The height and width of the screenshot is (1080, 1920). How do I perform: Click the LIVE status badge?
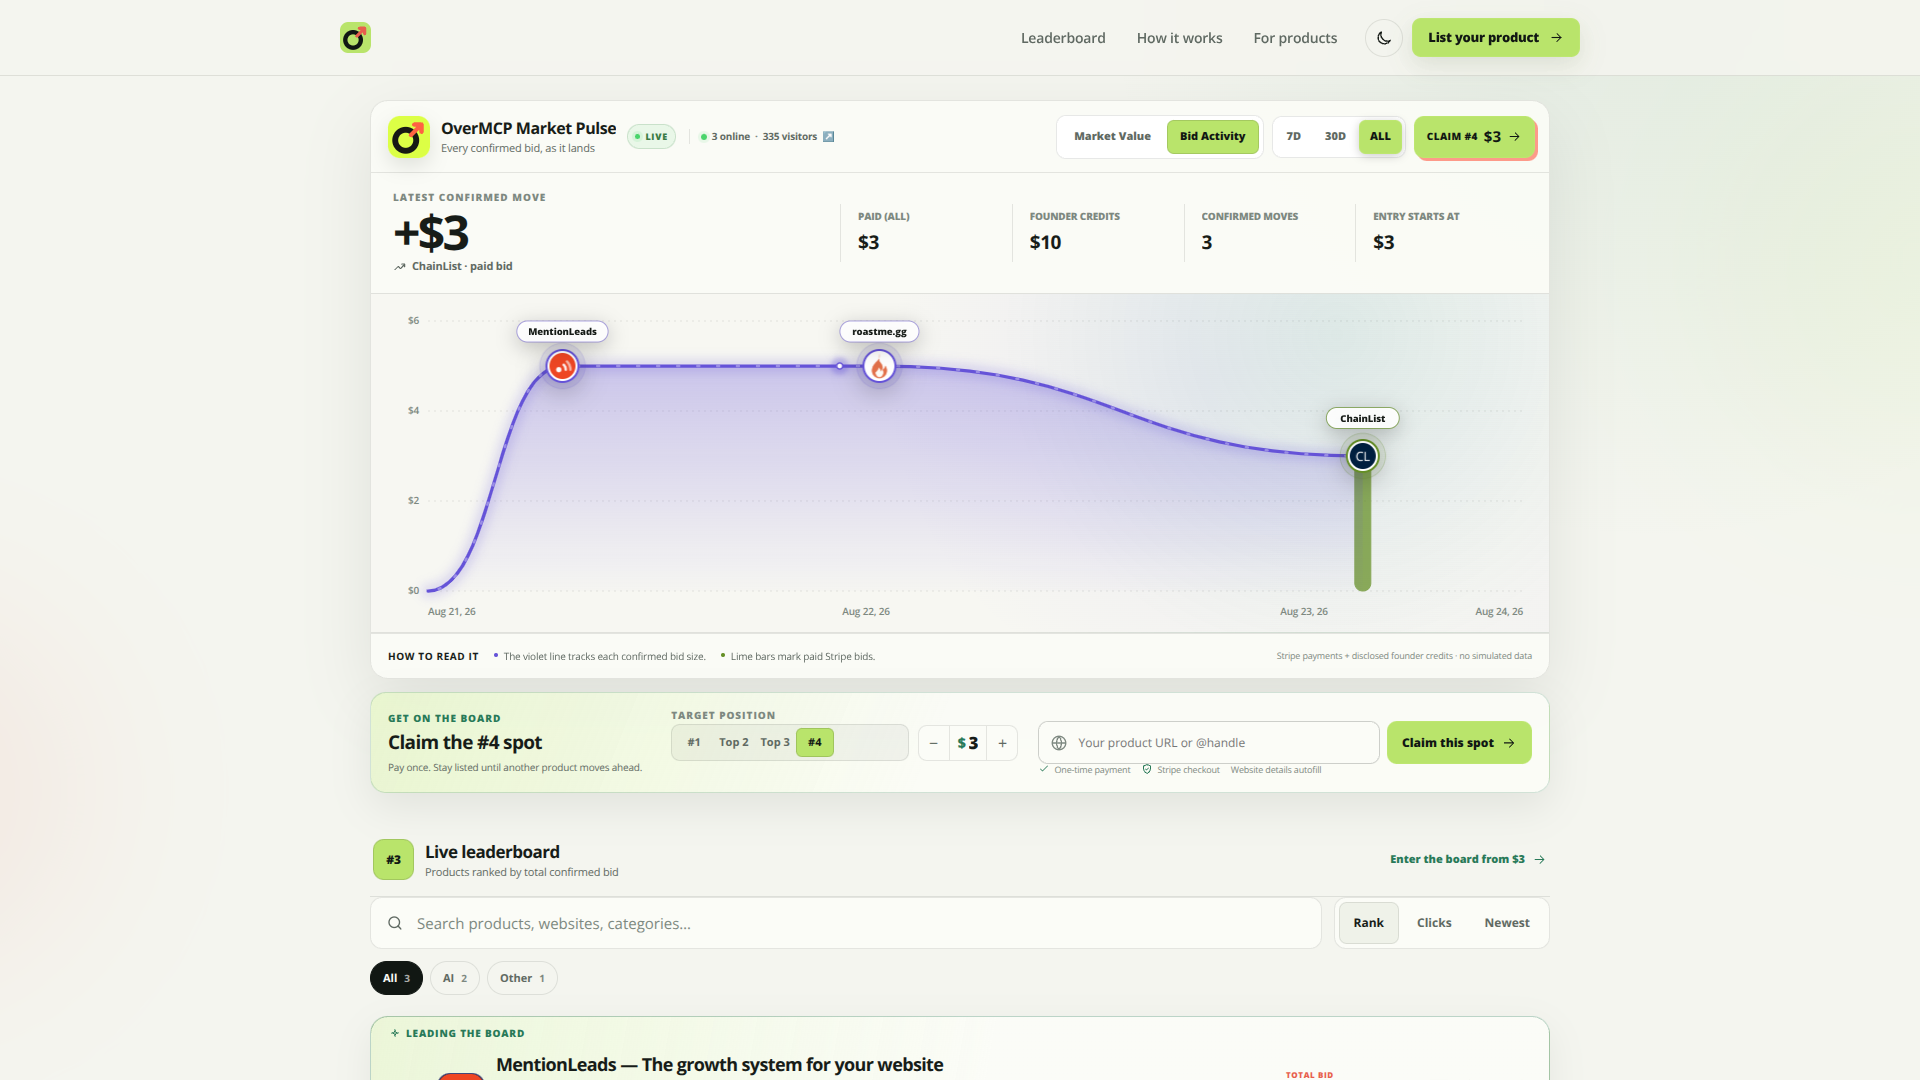[652, 137]
